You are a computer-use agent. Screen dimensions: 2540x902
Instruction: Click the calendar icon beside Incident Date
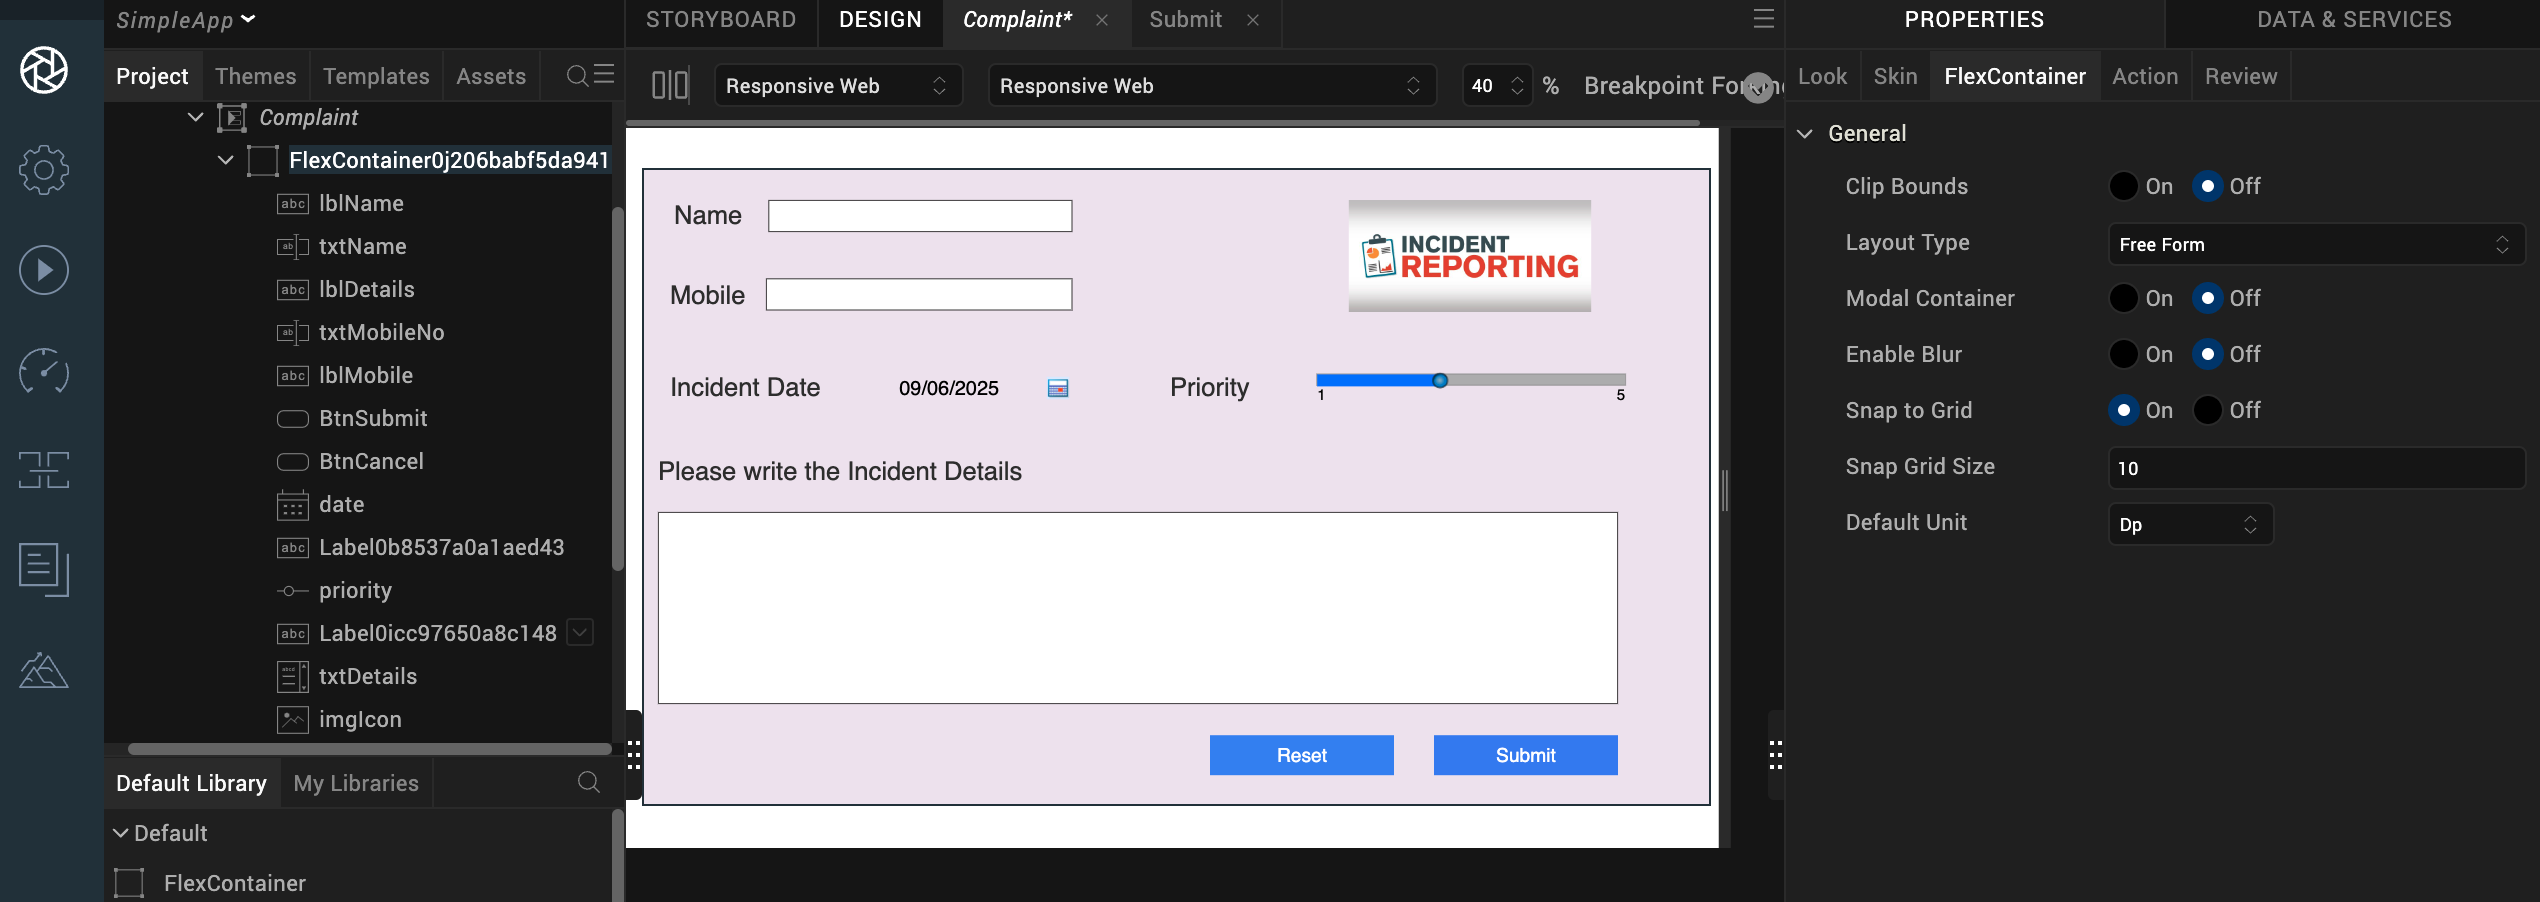click(1057, 388)
